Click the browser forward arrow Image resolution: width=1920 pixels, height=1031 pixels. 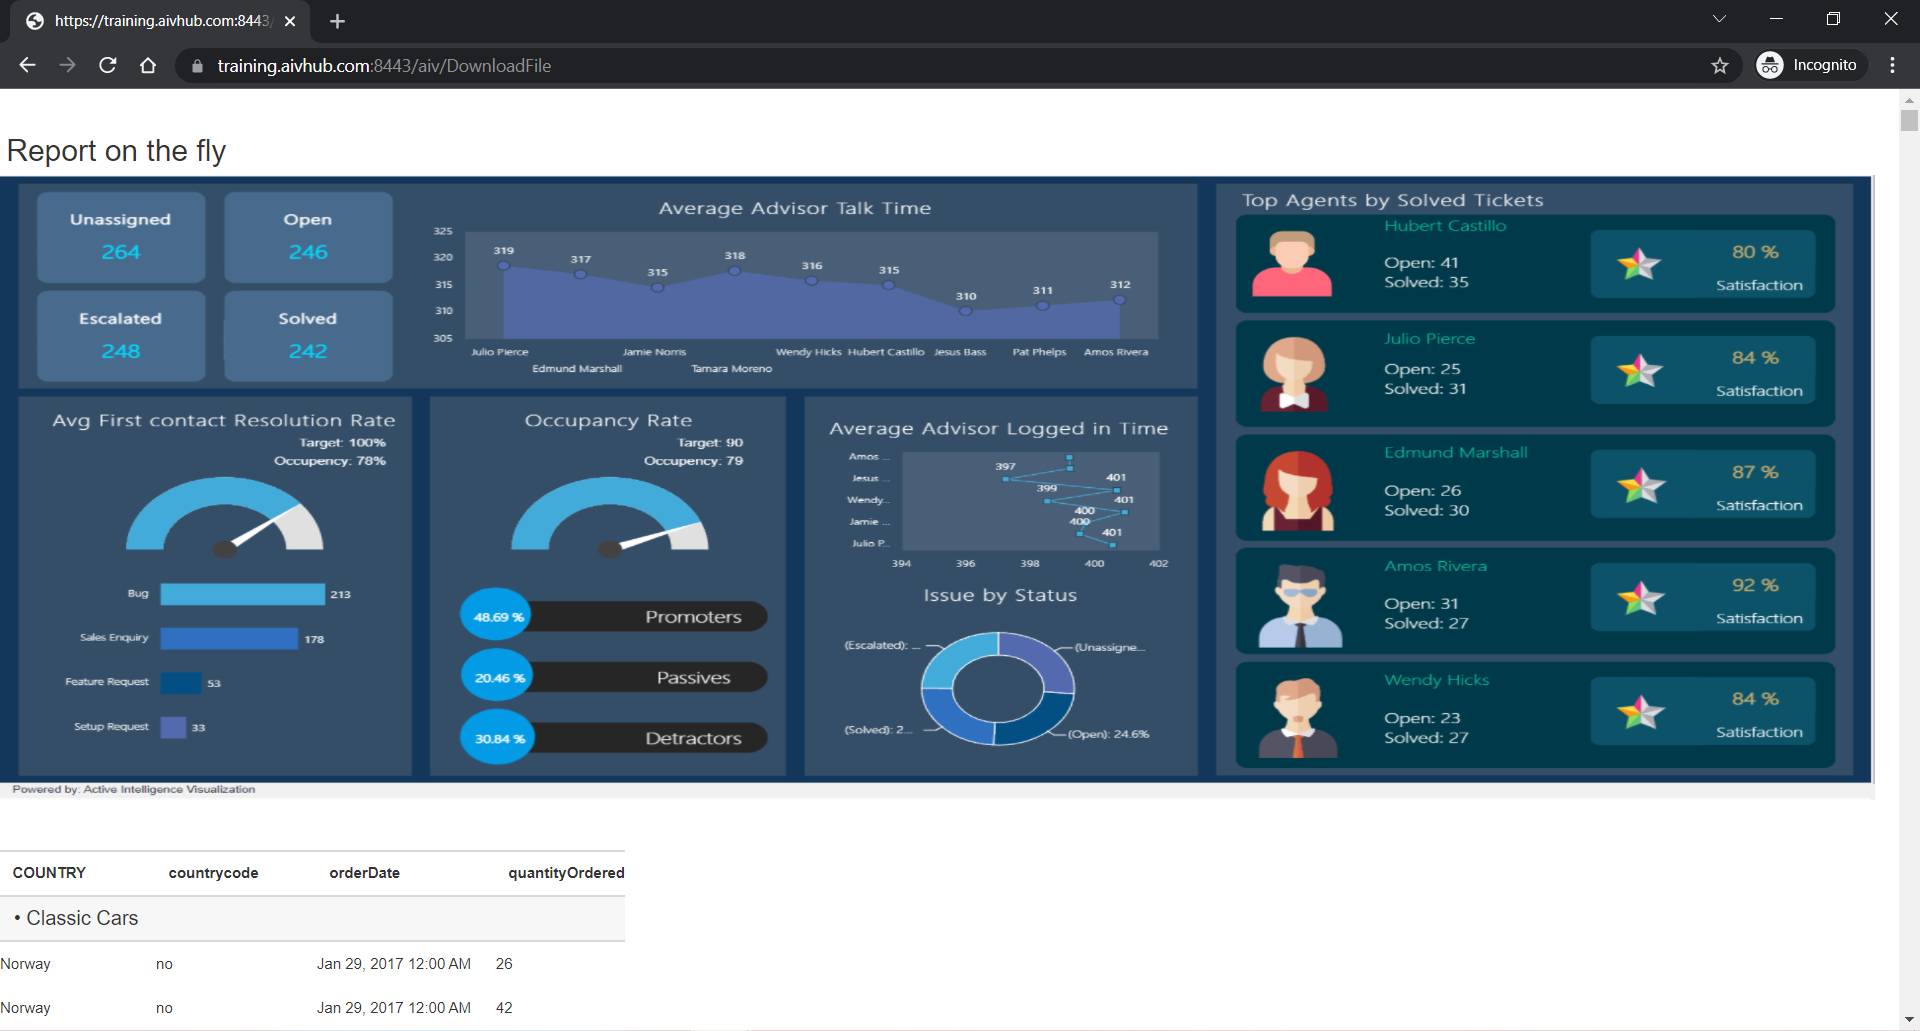[67, 65]
